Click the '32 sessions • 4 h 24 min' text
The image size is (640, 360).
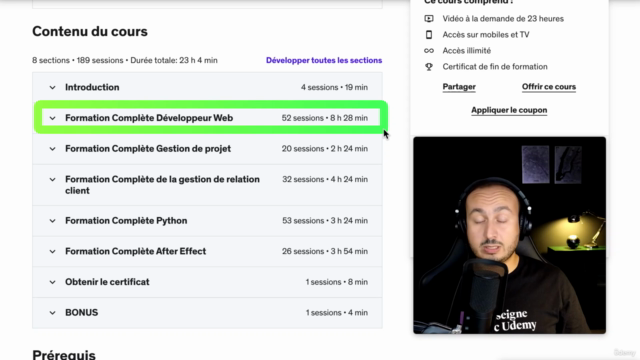pyautogui.click(x=325, y=179)
